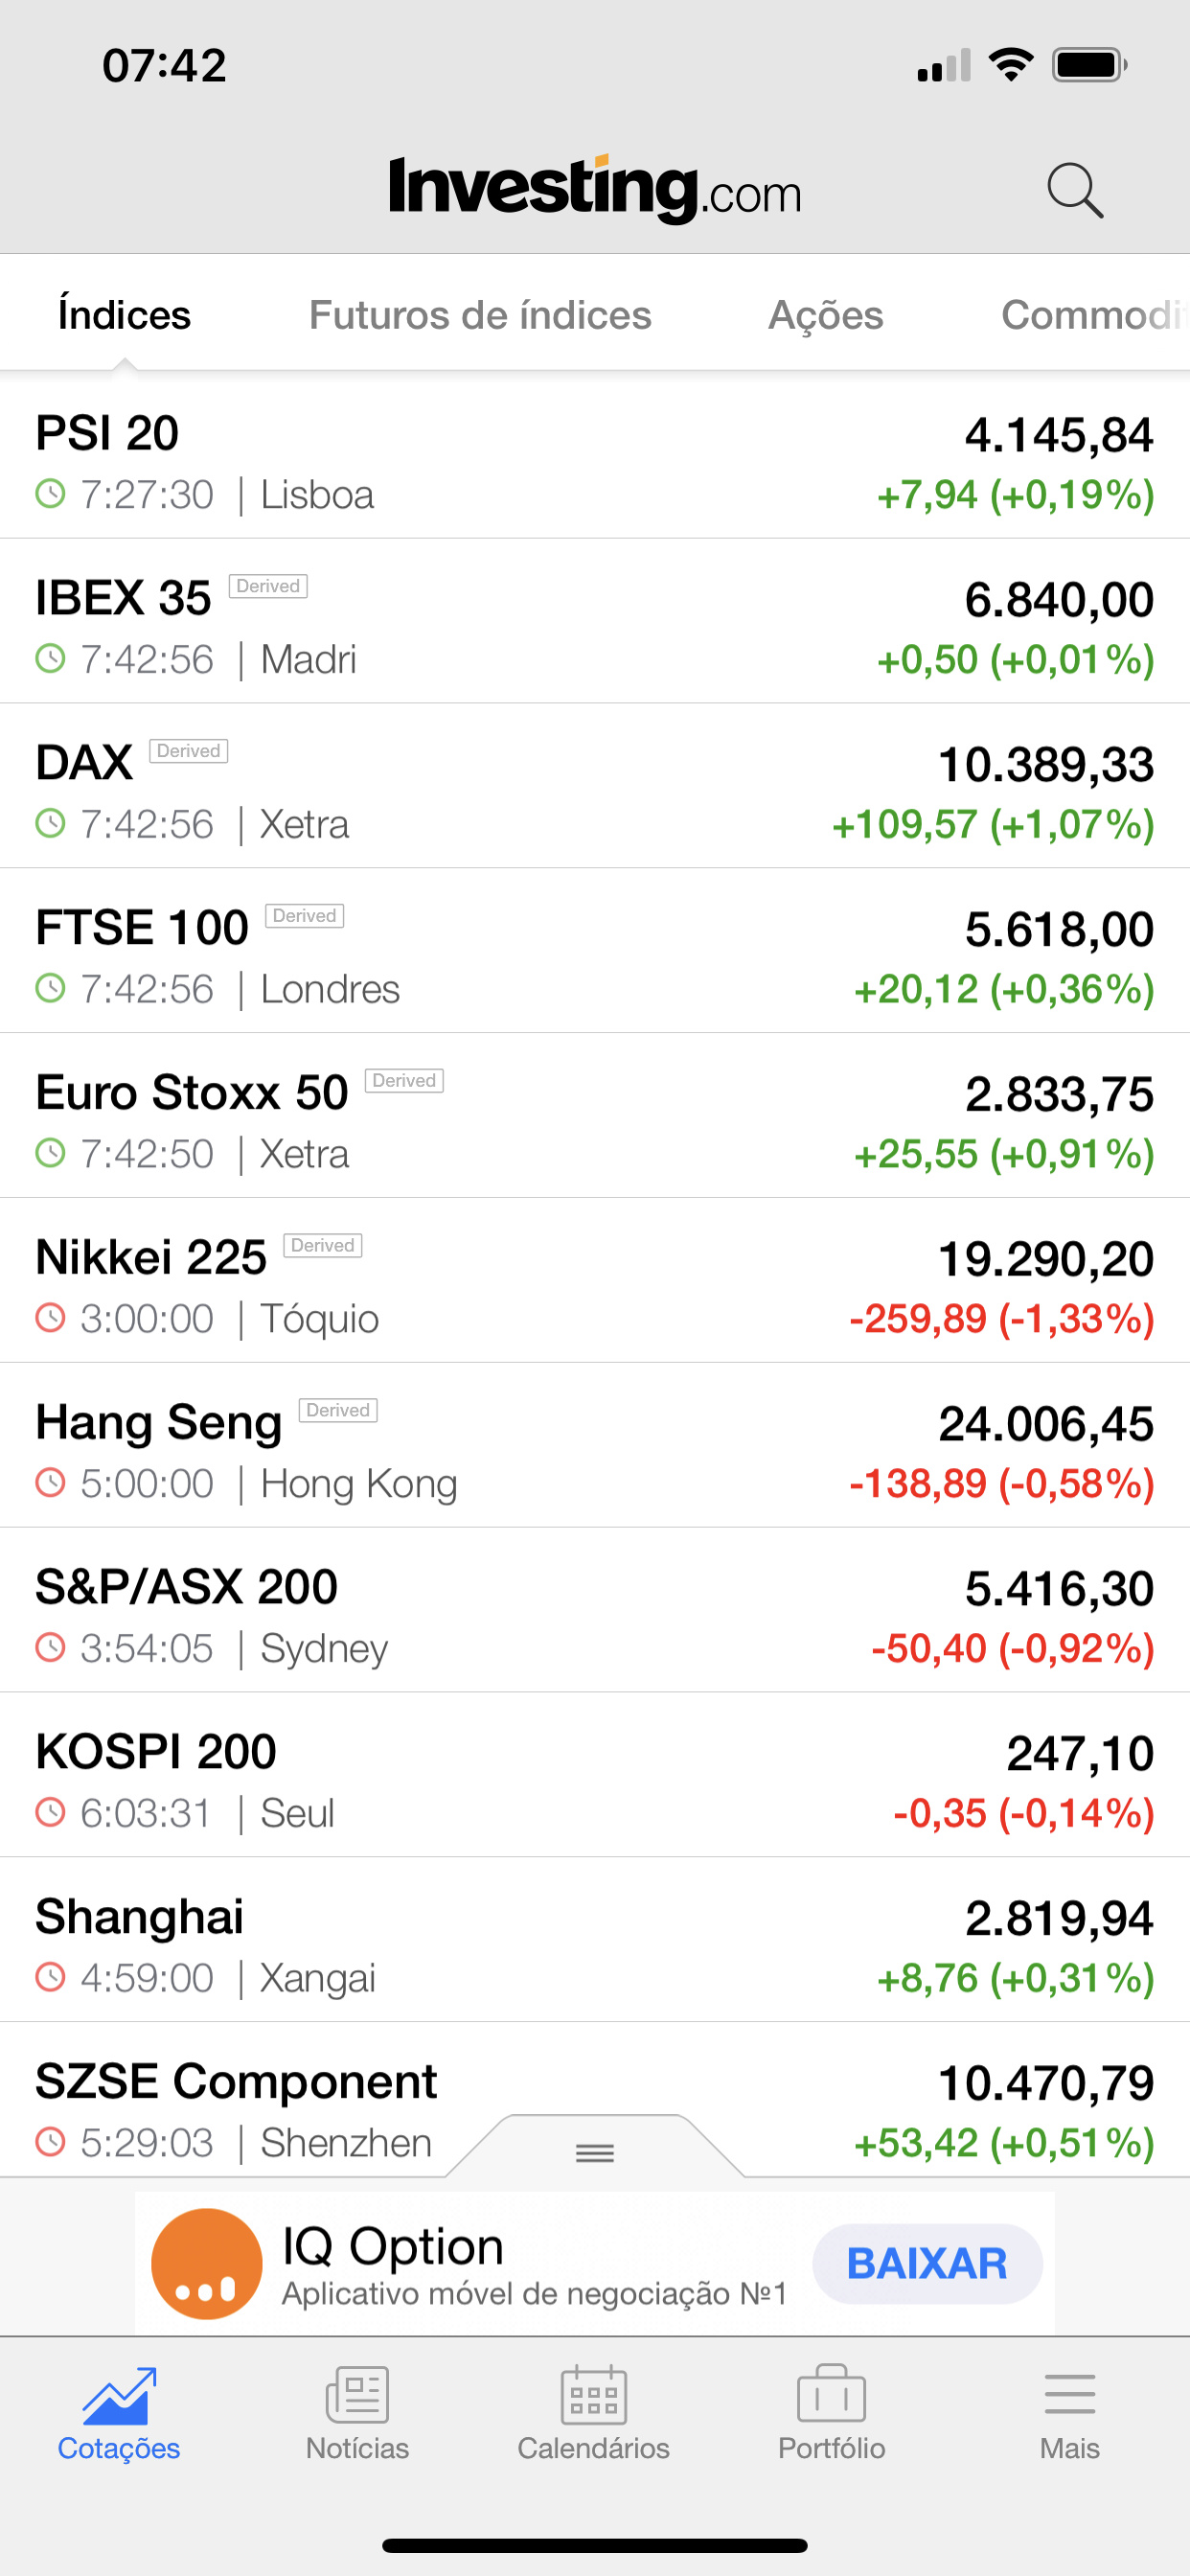Open the DAX index quote
Screen dimensions: 1190x2576
(595, 786)
